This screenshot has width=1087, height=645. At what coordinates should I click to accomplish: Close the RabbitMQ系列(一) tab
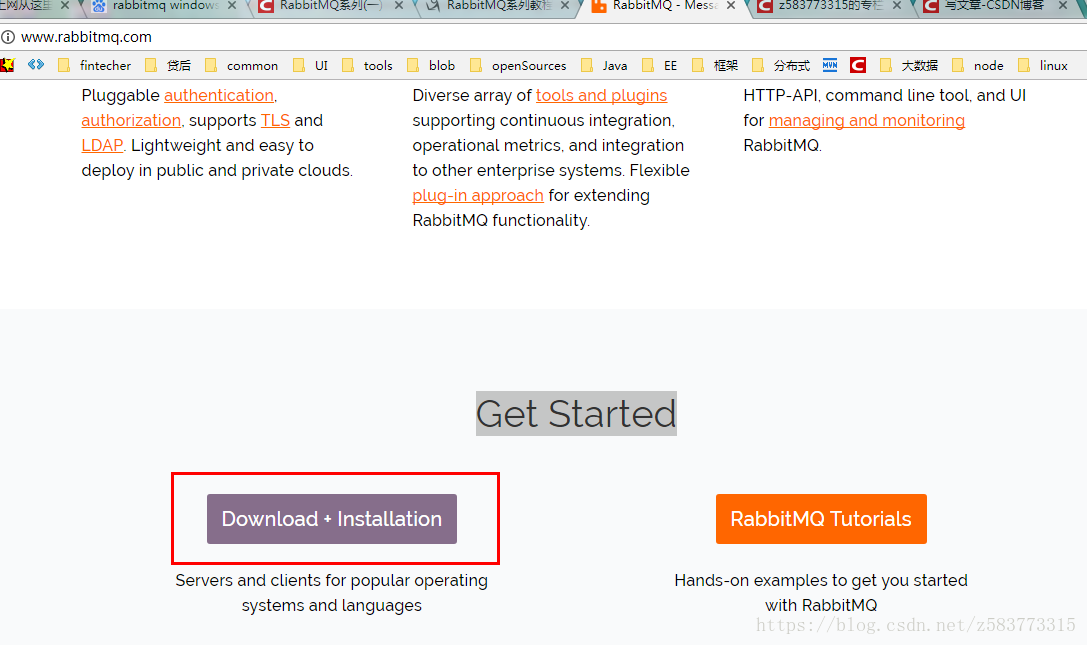coord(399,6)
